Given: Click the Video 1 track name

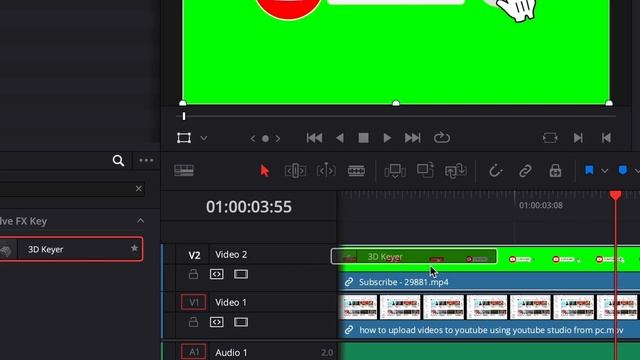Looking at the screenshot, I should pos(231,302).
